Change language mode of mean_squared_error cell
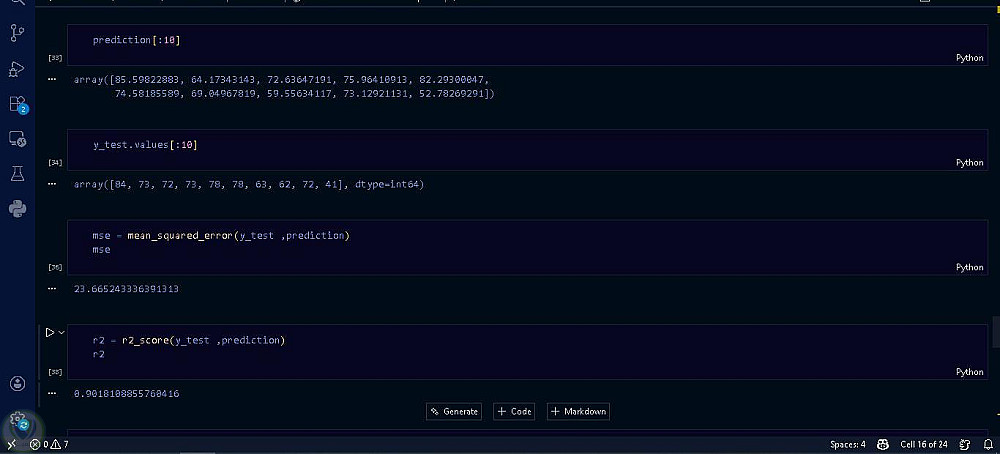 pyautogui.click(x=969, y=267)
